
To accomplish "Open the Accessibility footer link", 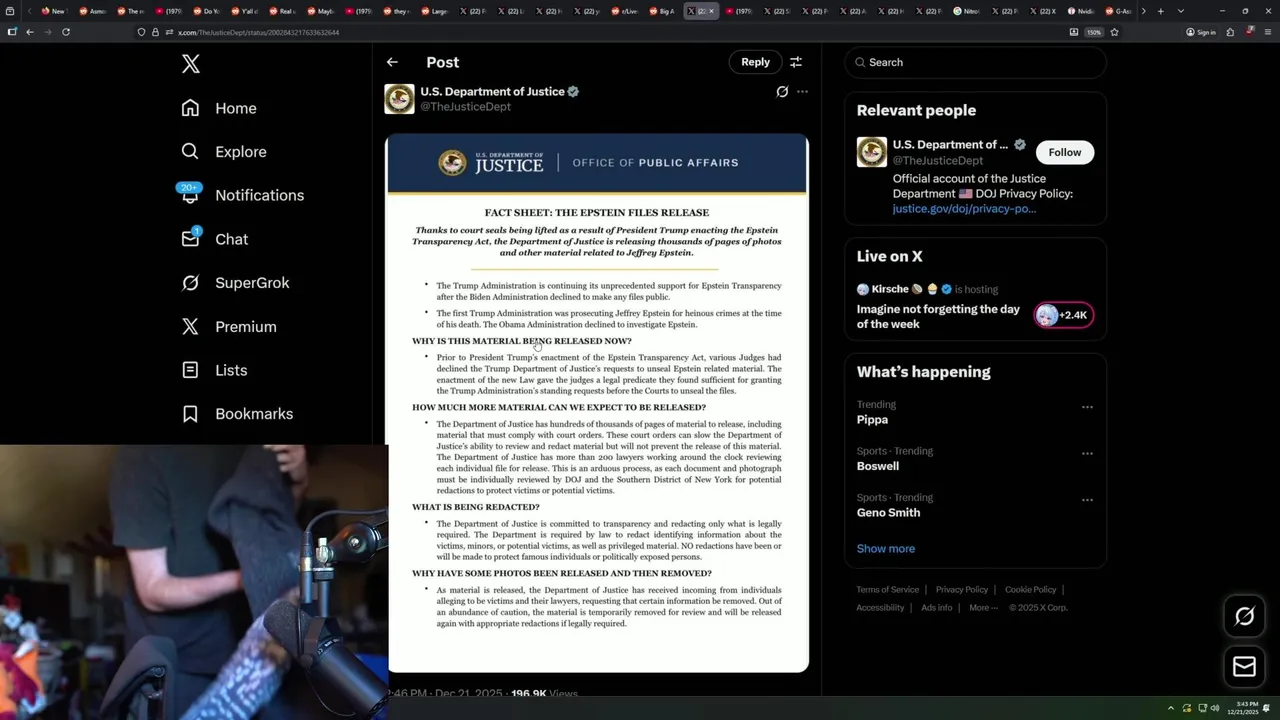I will [x=880, y=608].
